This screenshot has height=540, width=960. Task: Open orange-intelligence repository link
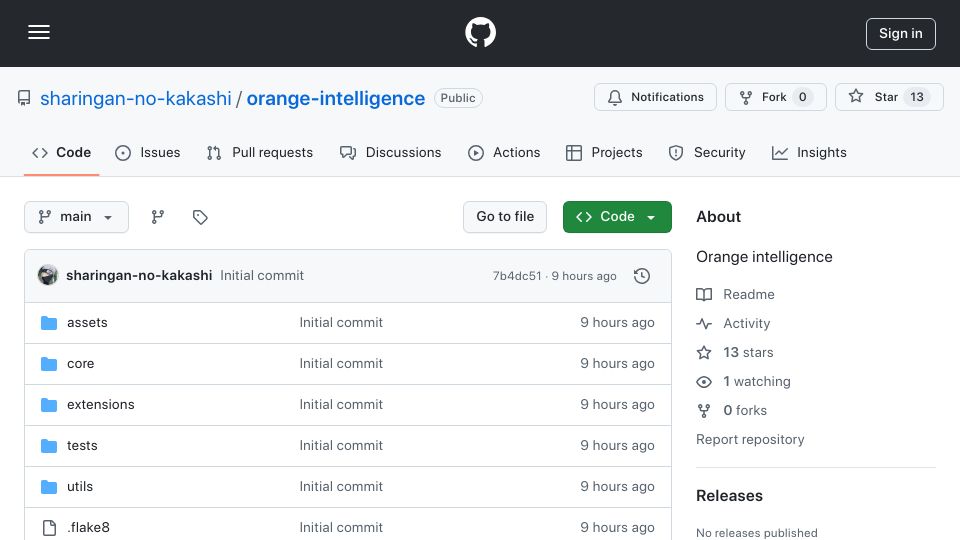tap(336, 98)
